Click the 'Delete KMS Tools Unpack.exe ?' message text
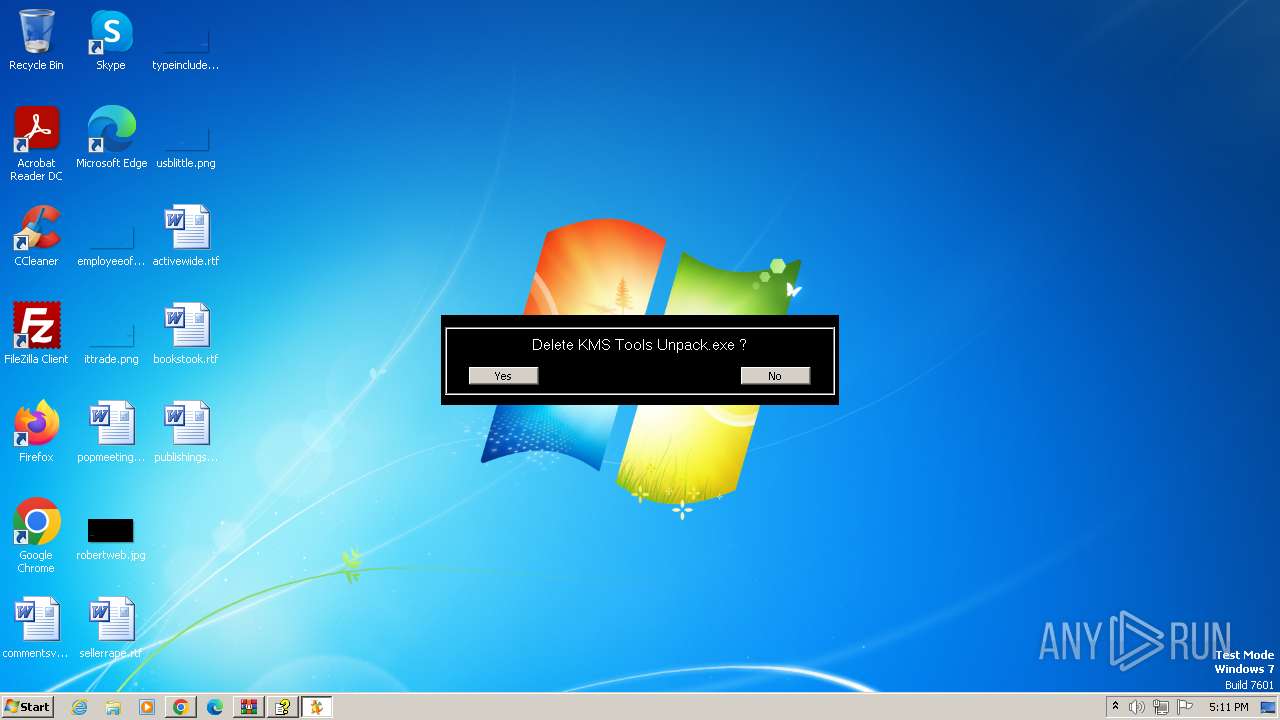 [x=639, y=345]
